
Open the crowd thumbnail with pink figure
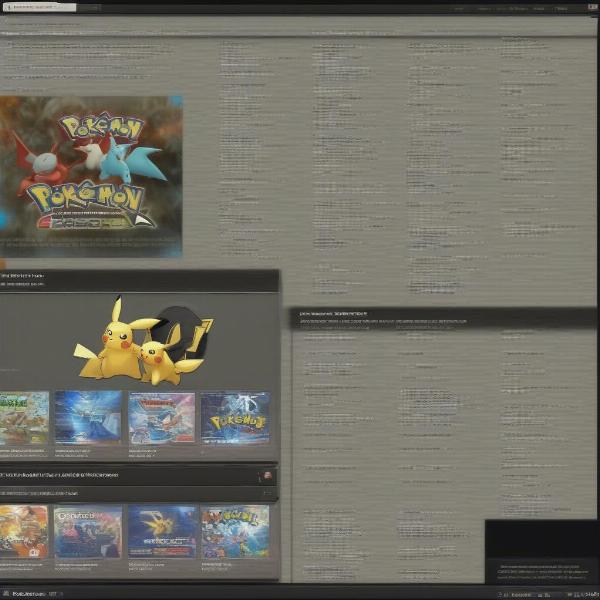pos(88,532)
